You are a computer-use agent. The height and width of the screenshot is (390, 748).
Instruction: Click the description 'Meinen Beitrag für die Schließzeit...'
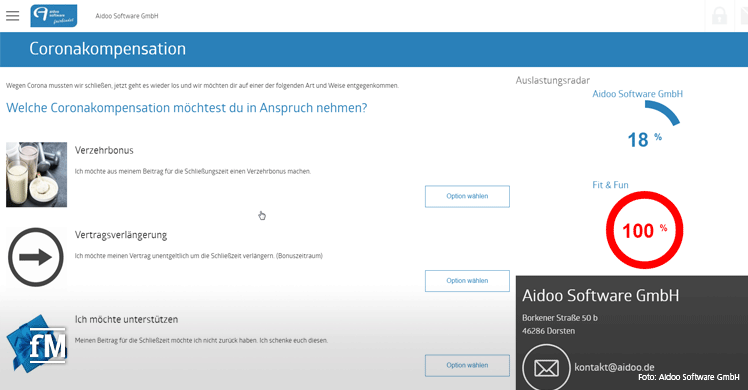click(x=201, y=340)
